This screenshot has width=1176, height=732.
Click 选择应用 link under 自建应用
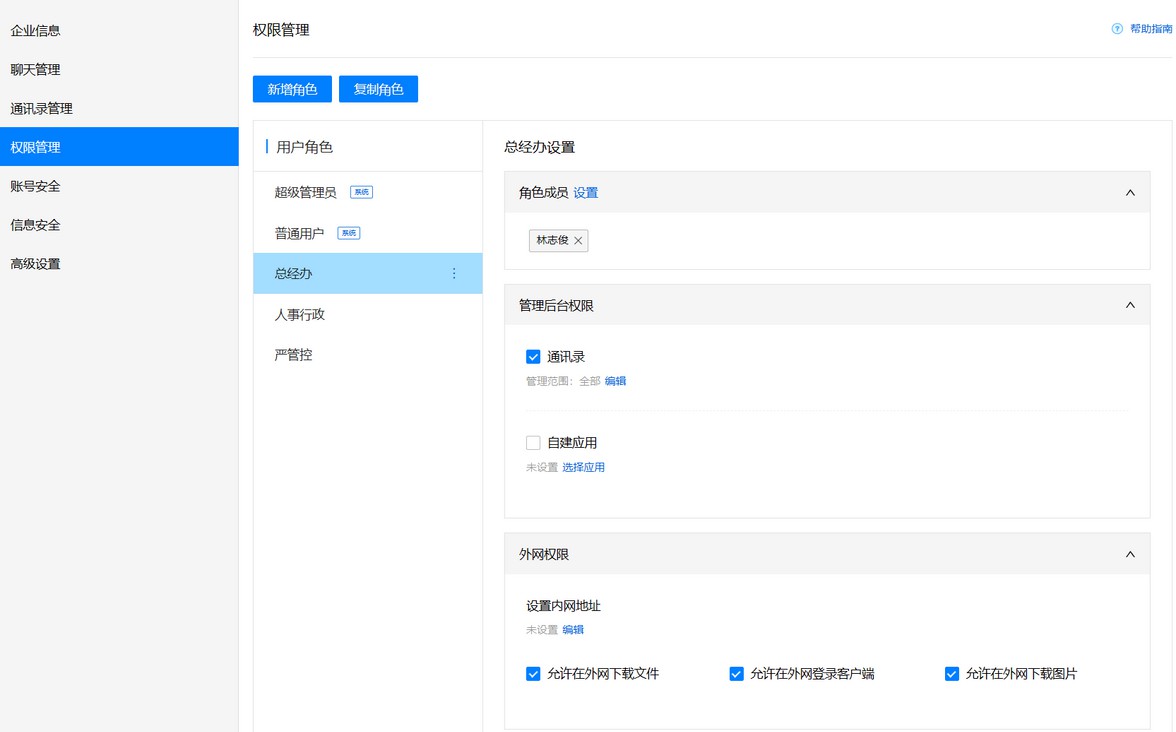pos(583,467)
